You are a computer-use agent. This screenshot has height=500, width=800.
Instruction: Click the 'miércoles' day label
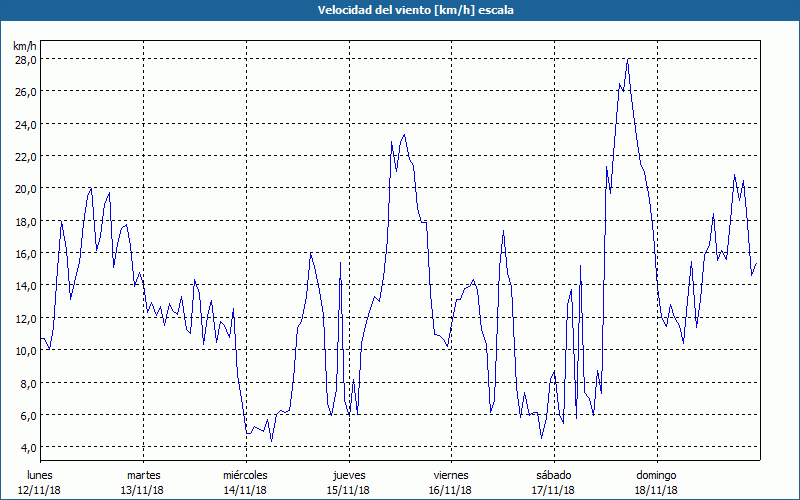pos(245,475)
